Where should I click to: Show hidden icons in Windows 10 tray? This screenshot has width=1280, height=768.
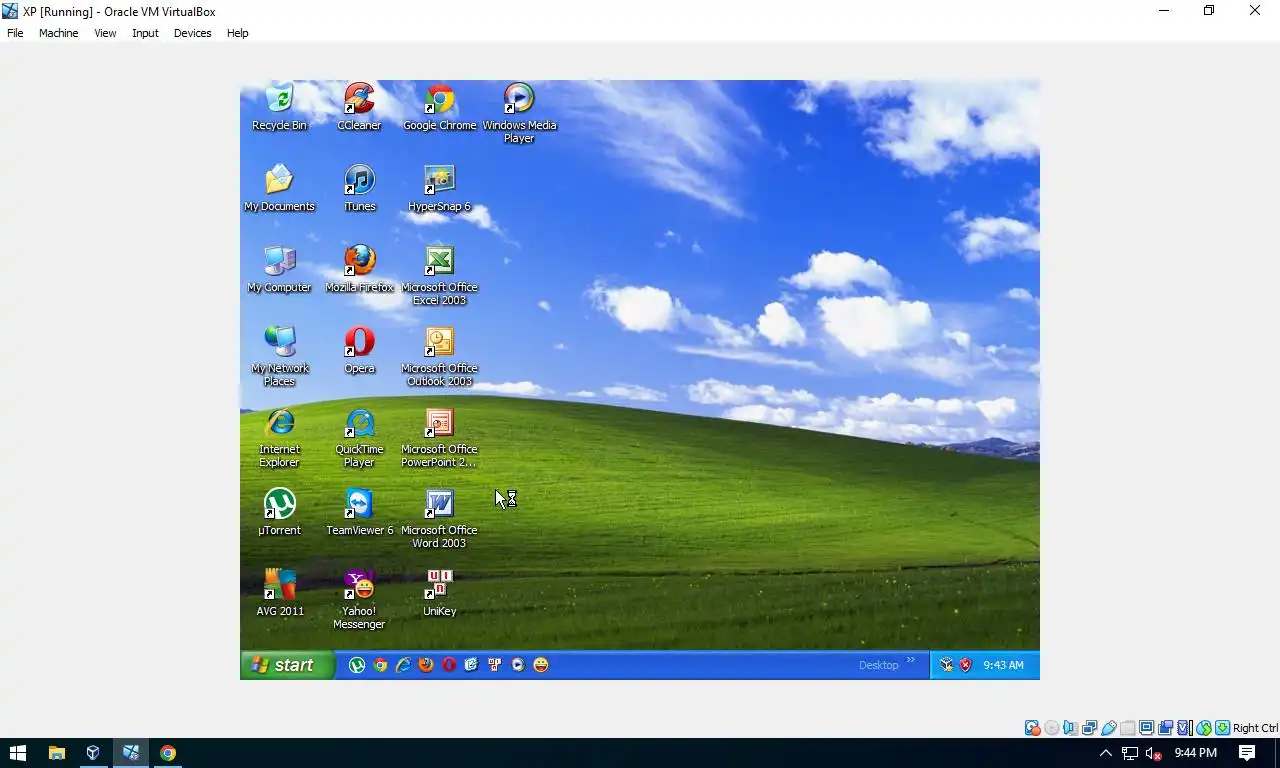point(1105,753)
